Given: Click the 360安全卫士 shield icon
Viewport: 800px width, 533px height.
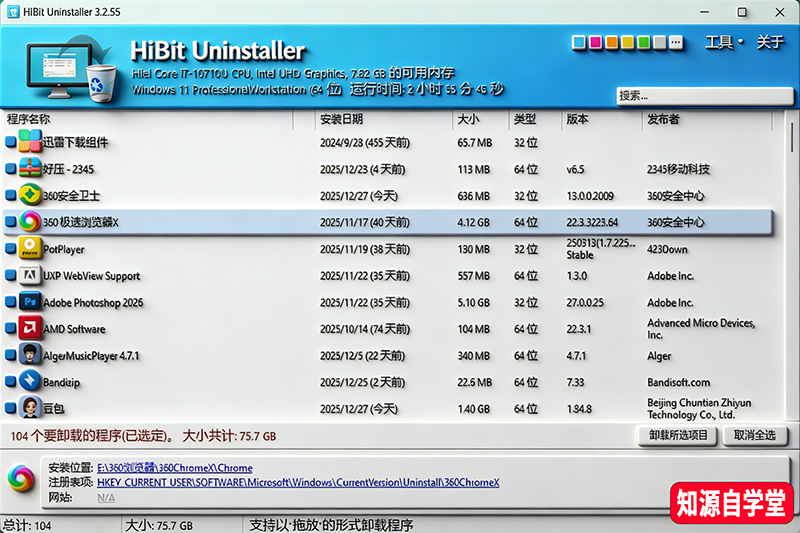Looking at the screenshot, I should [x=30, y=194].
